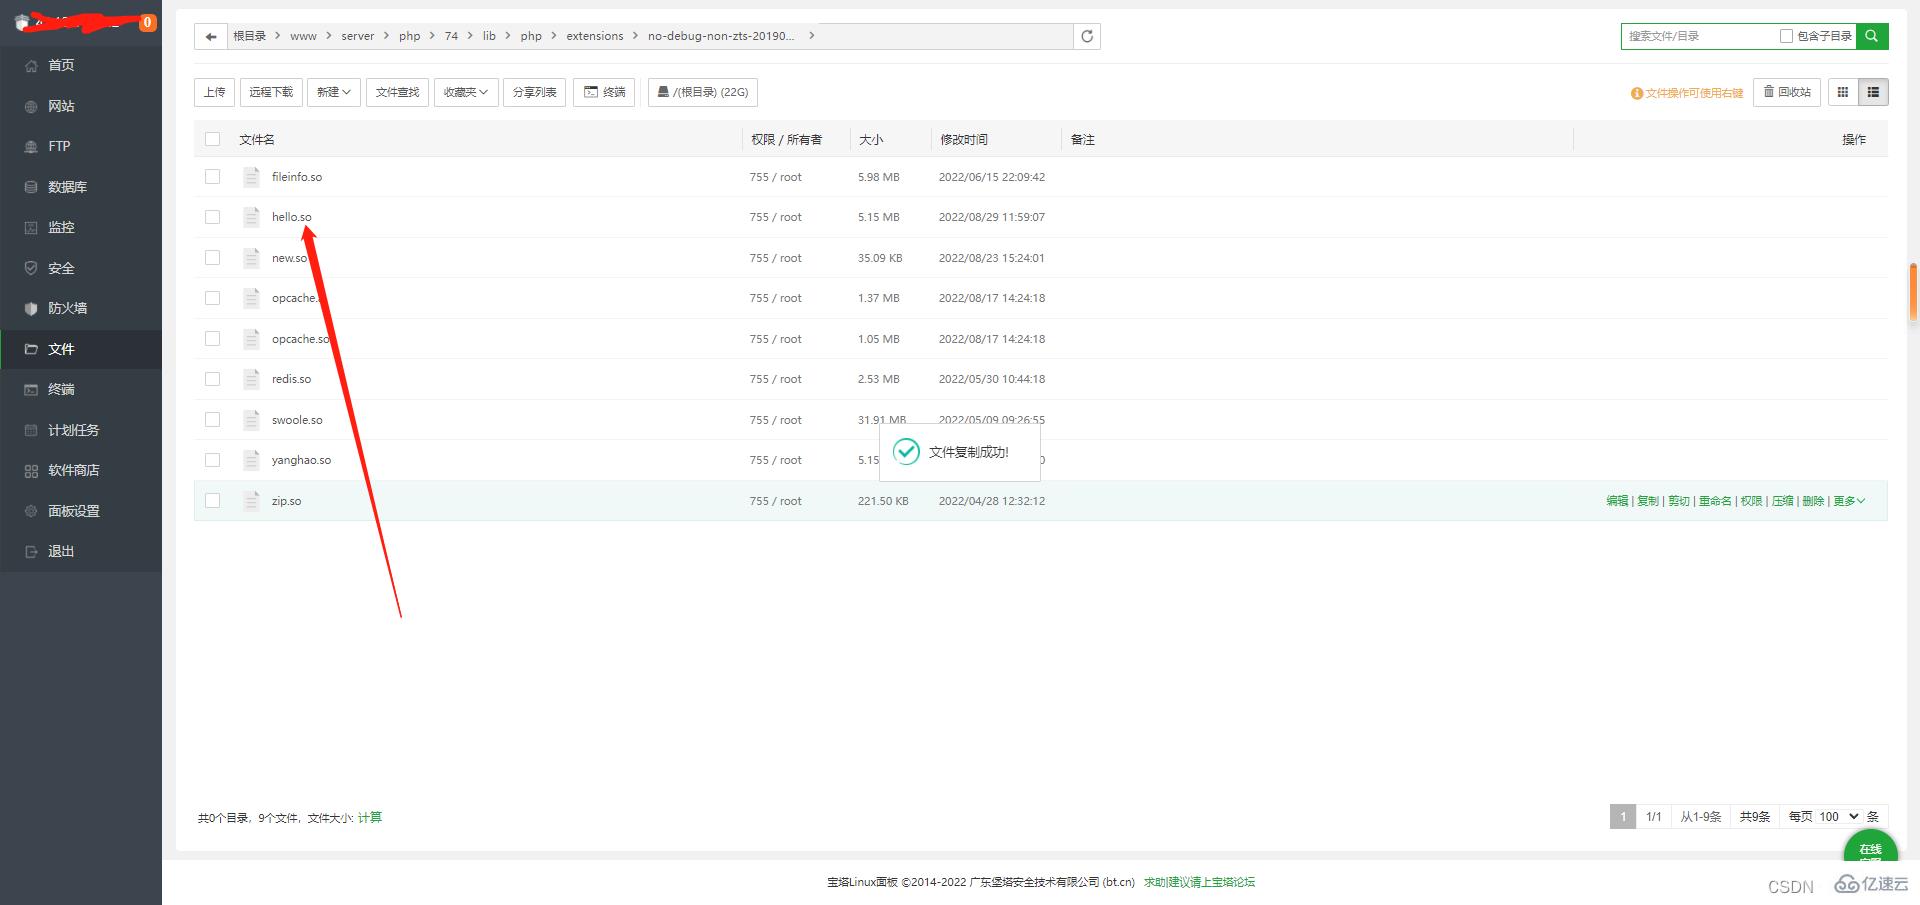Check the redis.so row checkbox
The width and height of the screenshot is (1920, 905).
click(212, 379)
